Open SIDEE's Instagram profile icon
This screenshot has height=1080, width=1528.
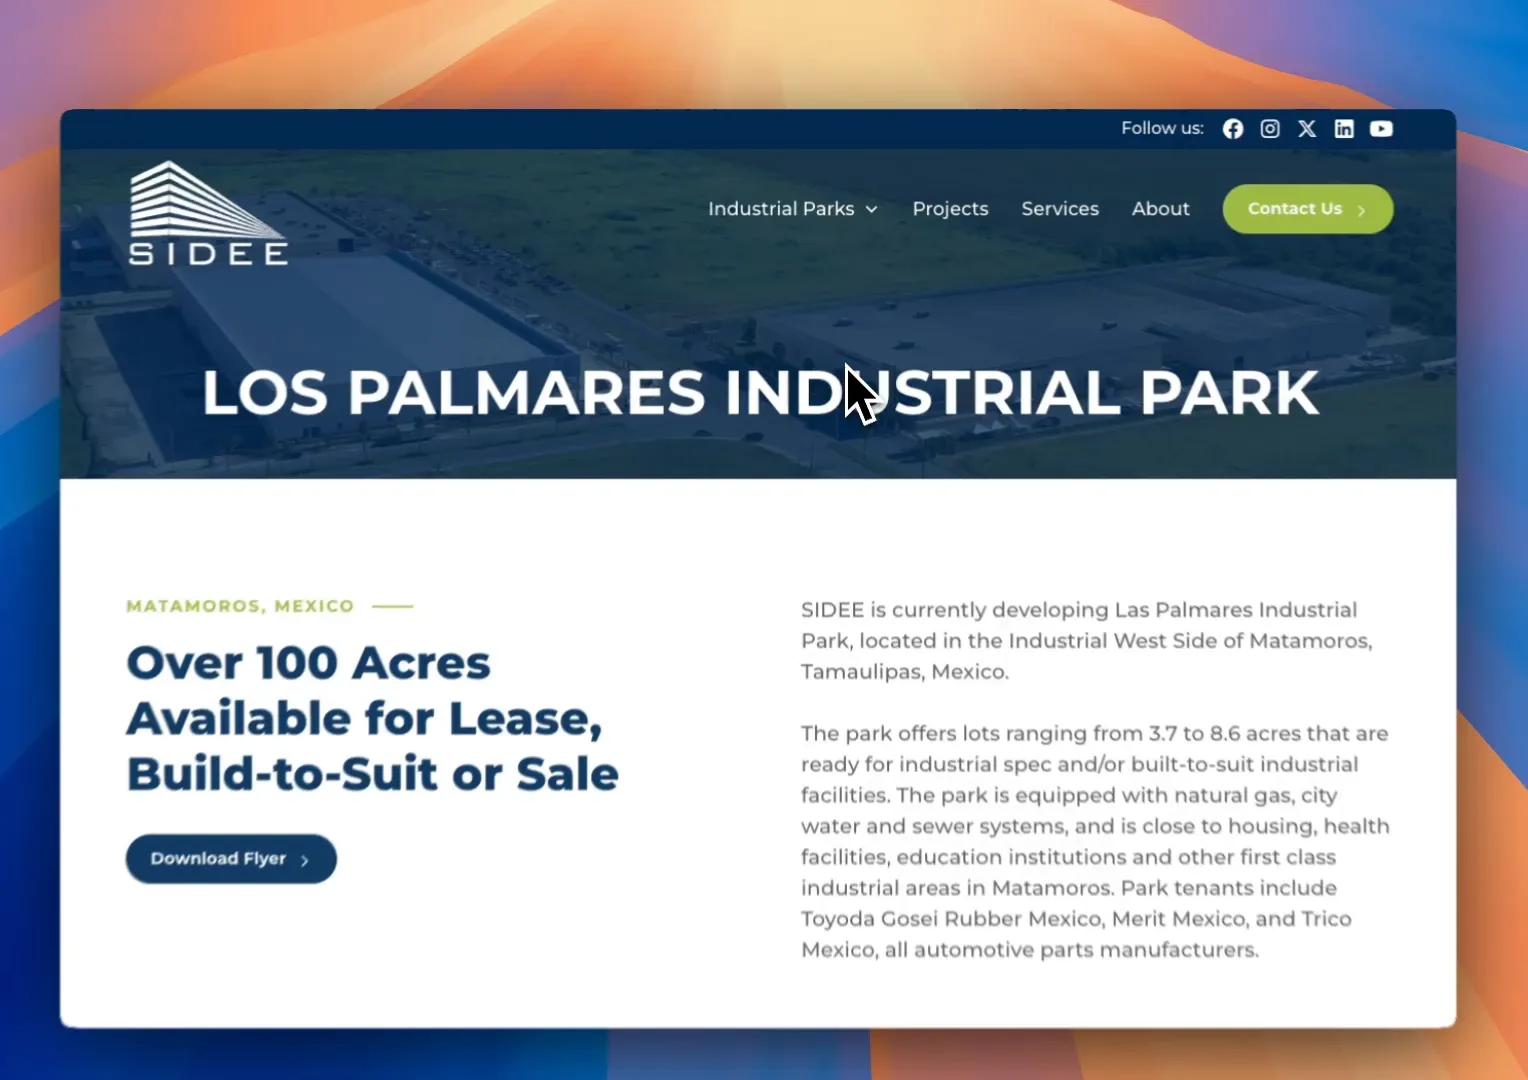pyautogui.click(x=1270, y=129)
